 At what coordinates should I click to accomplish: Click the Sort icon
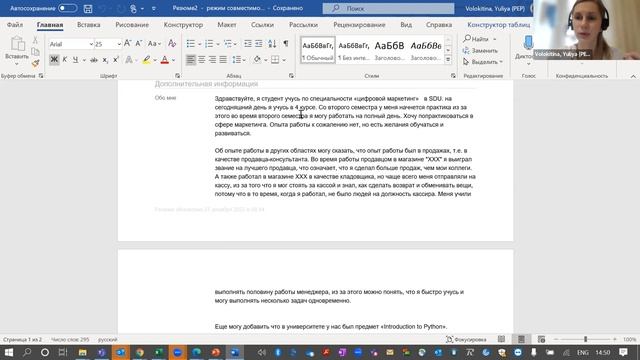(x=272, y=43)
